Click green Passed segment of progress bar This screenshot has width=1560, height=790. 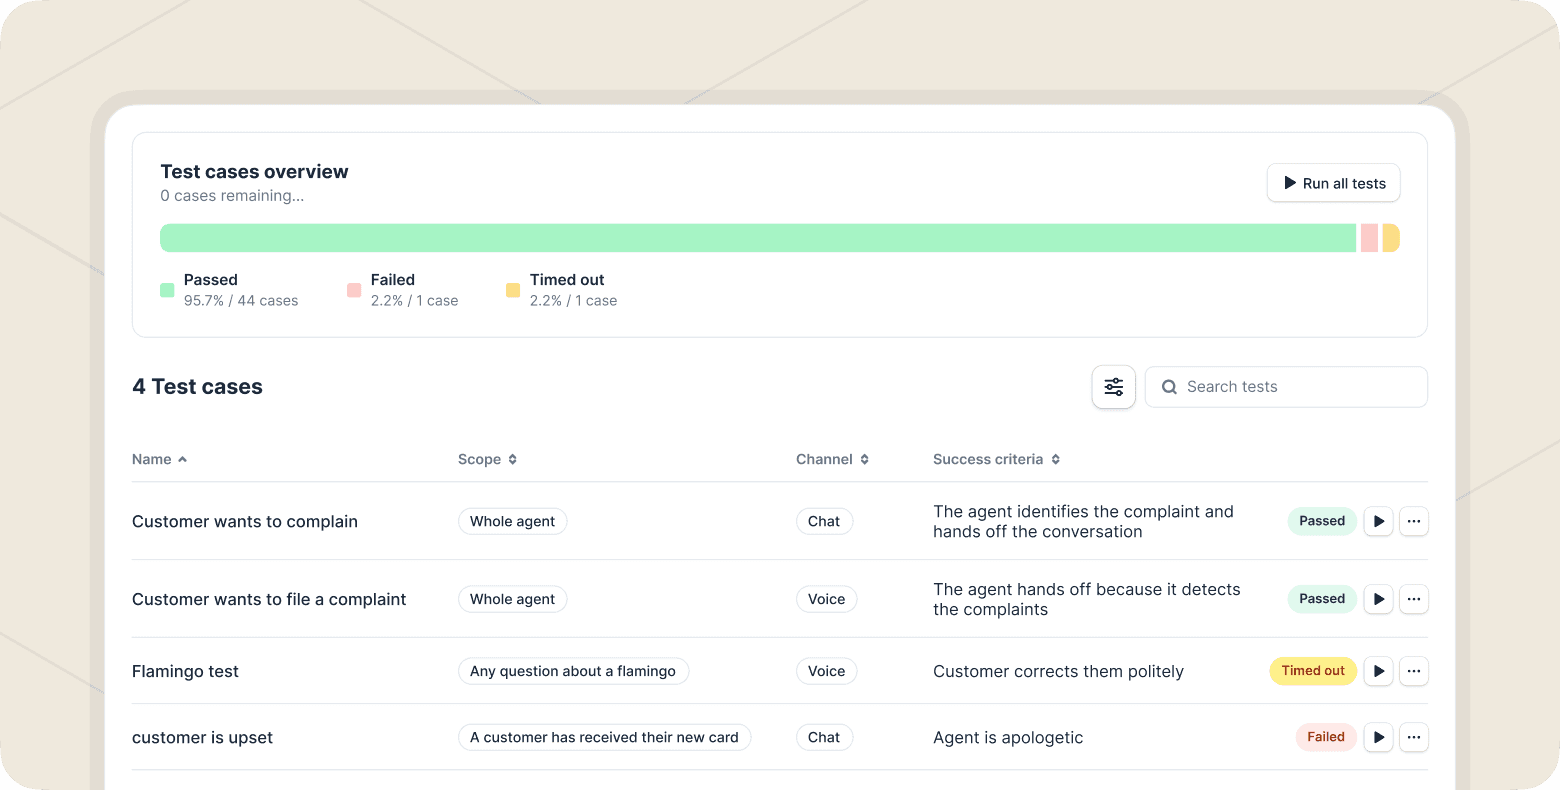758,238
